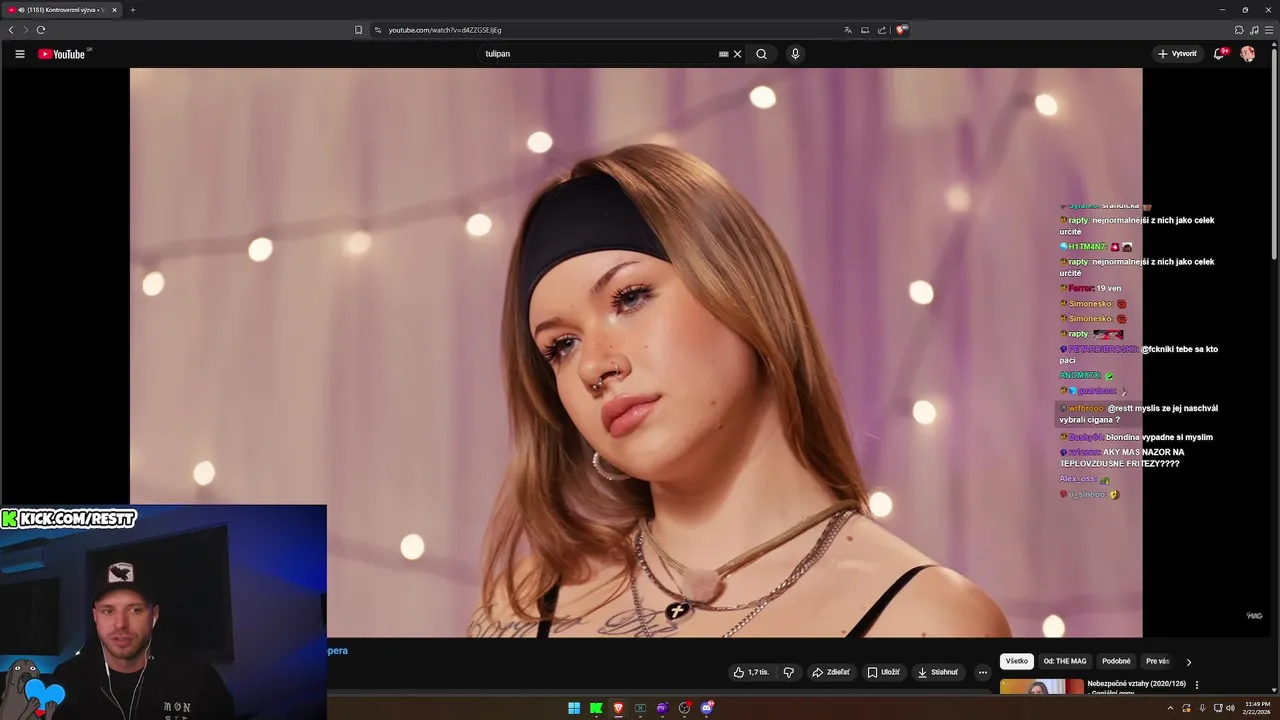Image resolution: width=1280 pixels, height=720 pixels.
Task: Click the system tray microphone icon
Action: [x=1202, y=708]
